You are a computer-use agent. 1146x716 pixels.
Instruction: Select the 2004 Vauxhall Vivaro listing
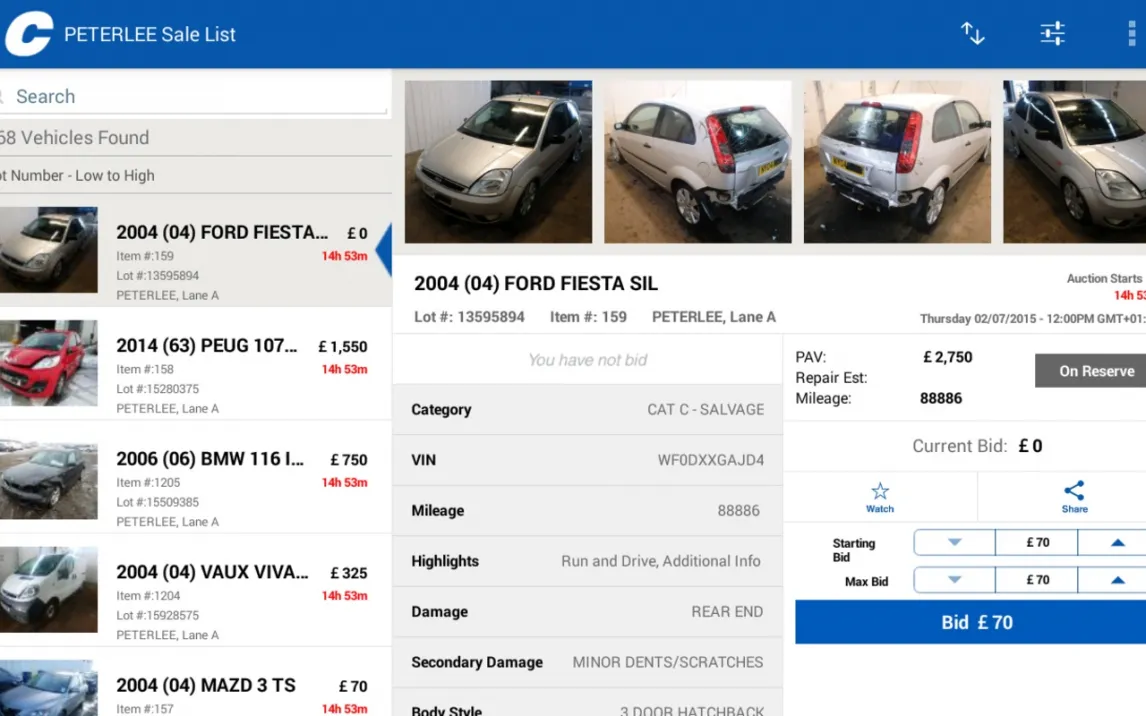point(195,590)
